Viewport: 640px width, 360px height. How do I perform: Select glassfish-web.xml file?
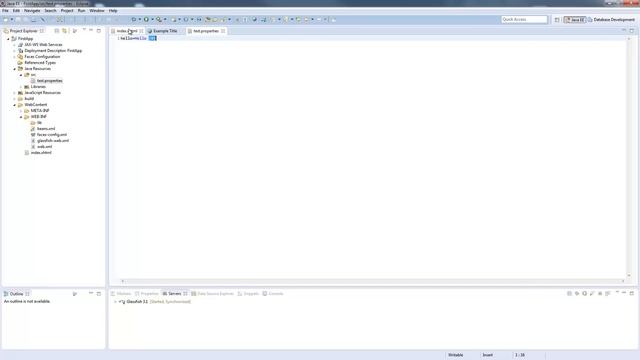click(x=52, y=141)
